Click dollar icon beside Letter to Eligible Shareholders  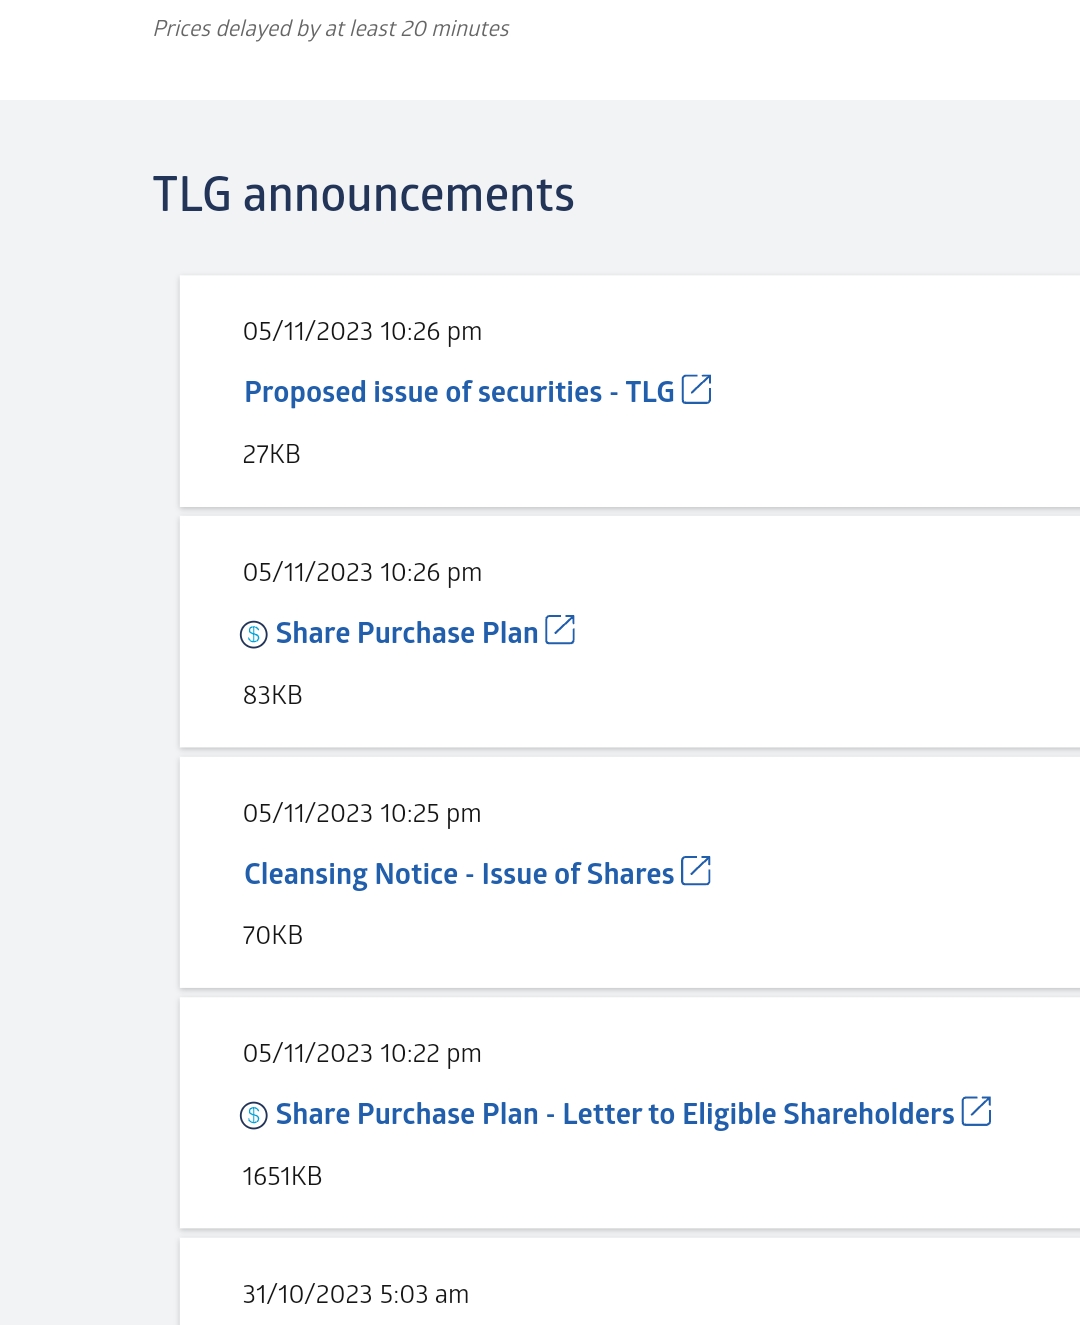[x=254, y=1115]
